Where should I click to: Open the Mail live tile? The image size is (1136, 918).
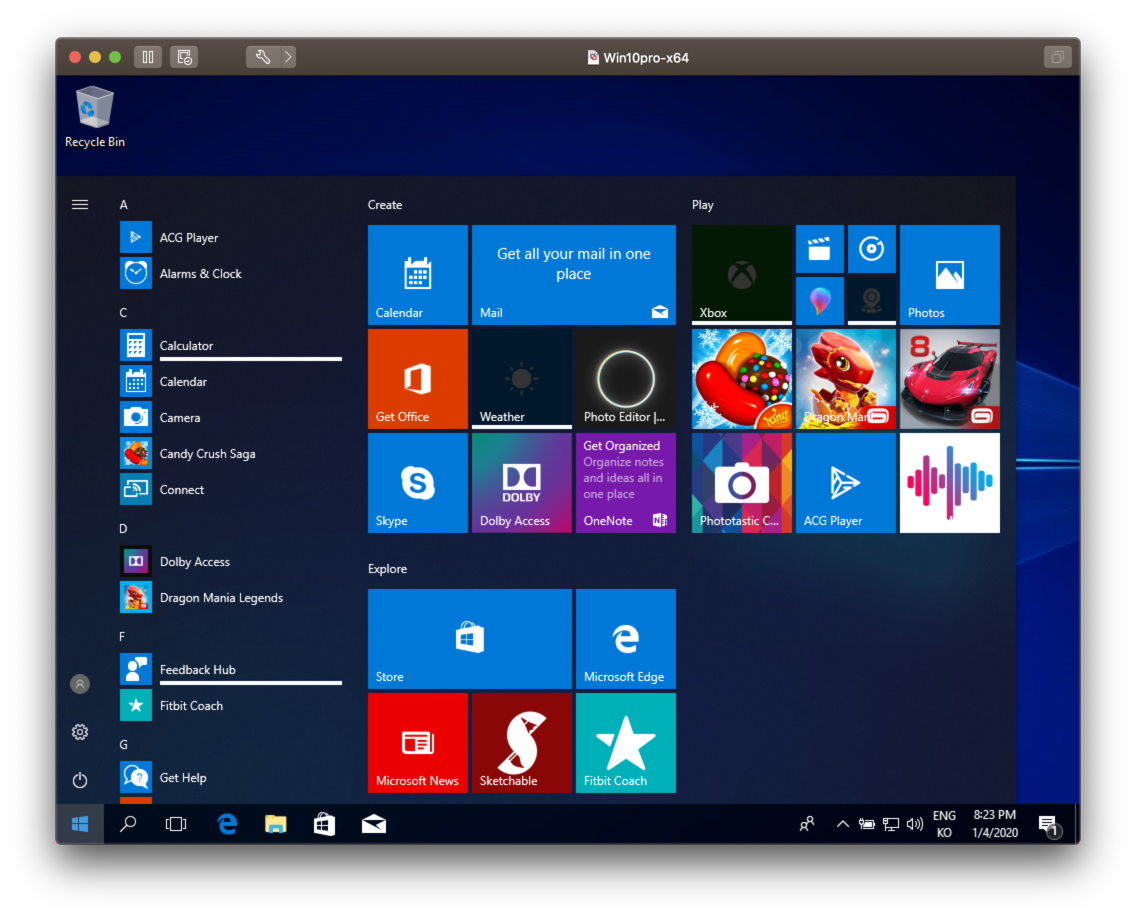click(x=573, y=275)
